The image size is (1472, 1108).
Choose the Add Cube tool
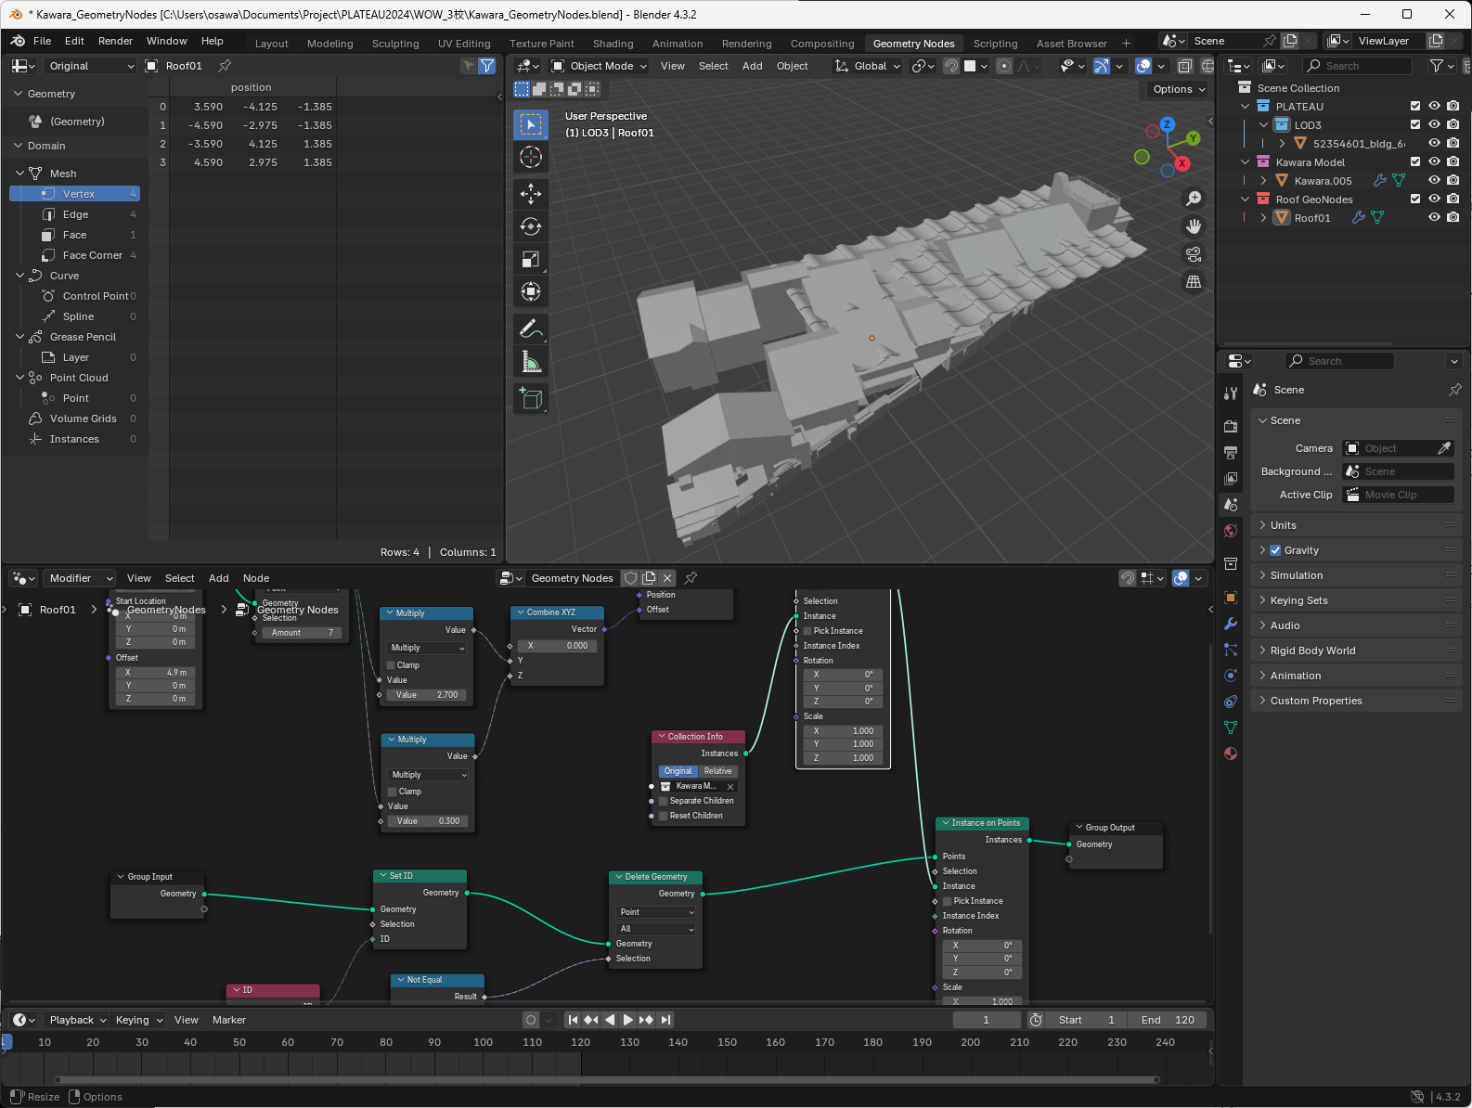tap(531, 399)
